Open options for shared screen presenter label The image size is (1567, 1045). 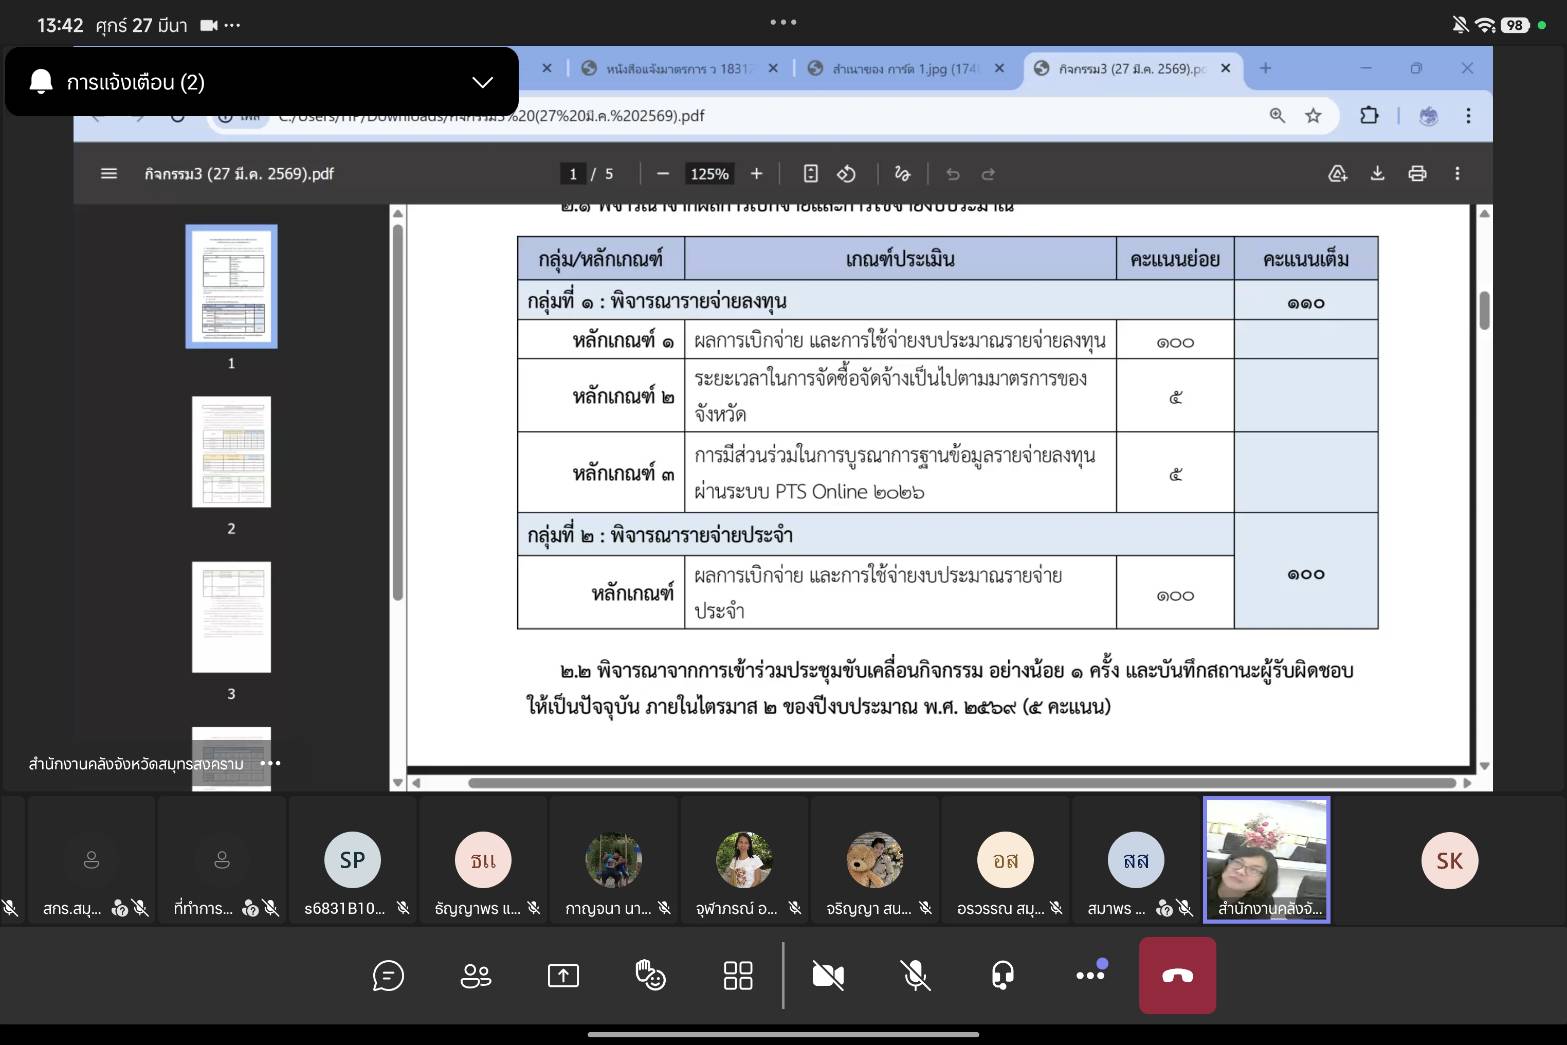(x=270, y=763)
